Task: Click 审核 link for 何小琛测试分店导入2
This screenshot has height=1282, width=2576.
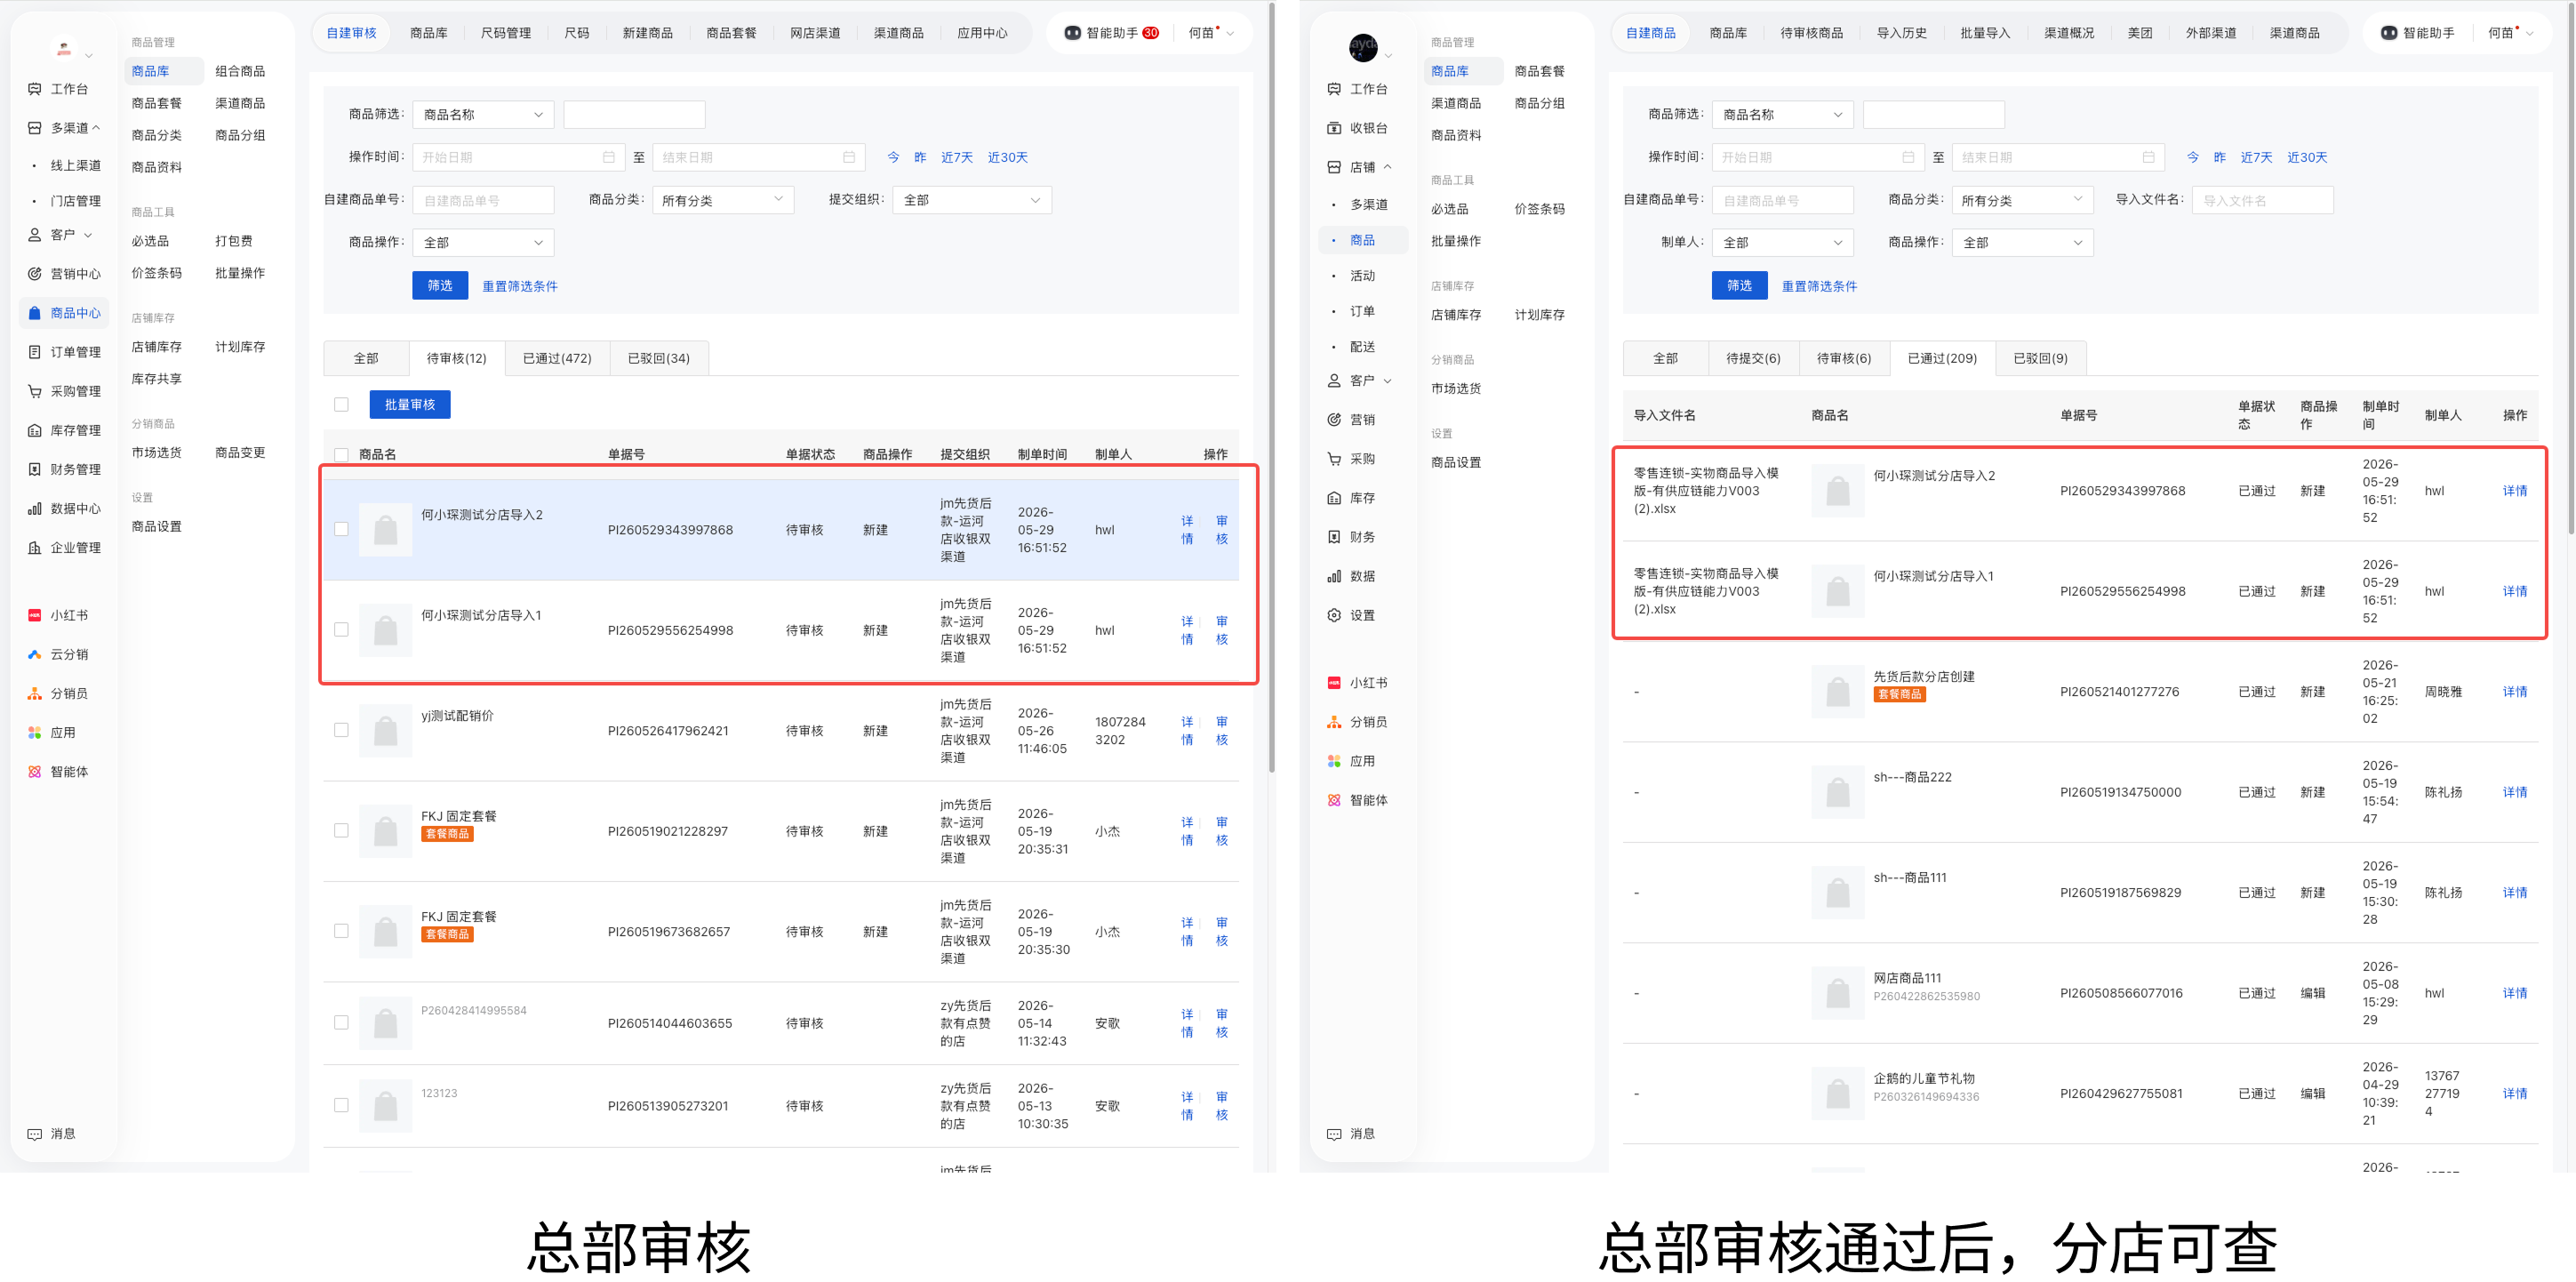Action: coord(1222,530)
